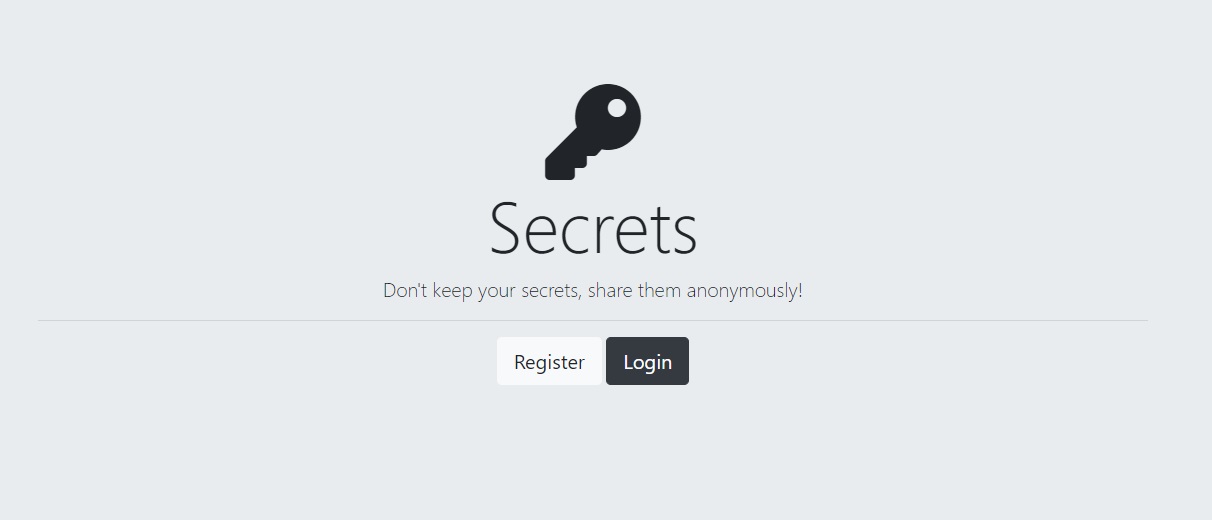Click the horizontal divider line below tagline
The height and width of the screenshot is (520, 1212).
[593, 320]
